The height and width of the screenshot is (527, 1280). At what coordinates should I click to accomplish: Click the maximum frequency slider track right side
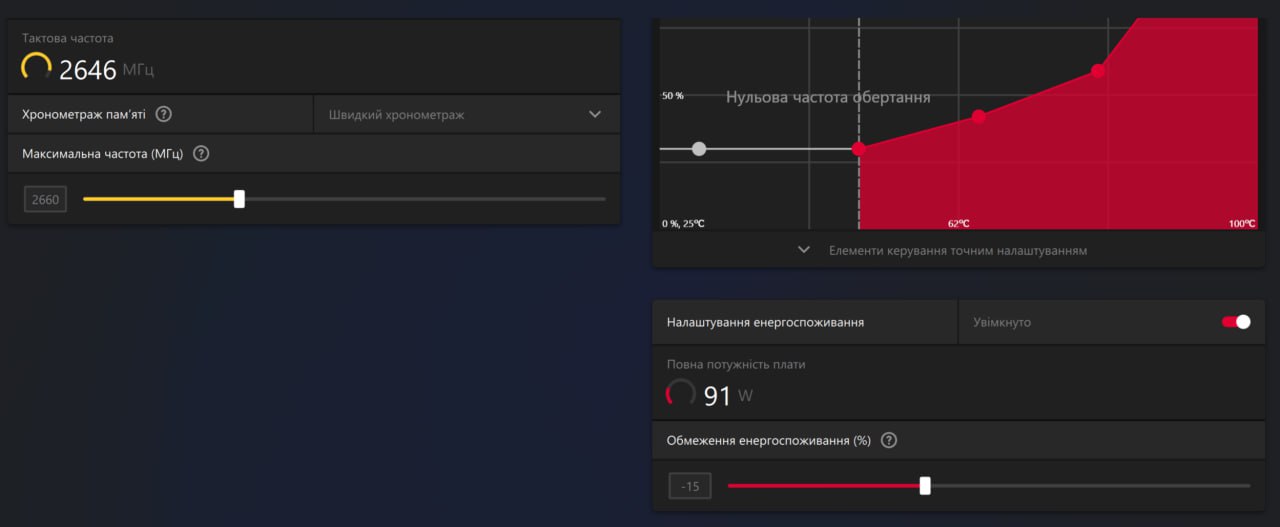425,199
